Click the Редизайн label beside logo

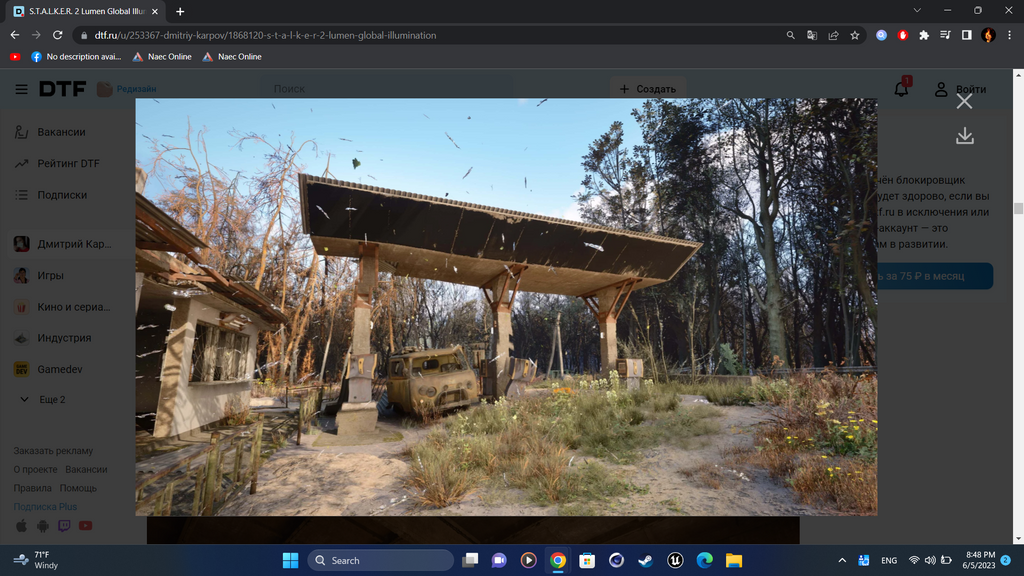pyautogui.click(x=136, y=89)
